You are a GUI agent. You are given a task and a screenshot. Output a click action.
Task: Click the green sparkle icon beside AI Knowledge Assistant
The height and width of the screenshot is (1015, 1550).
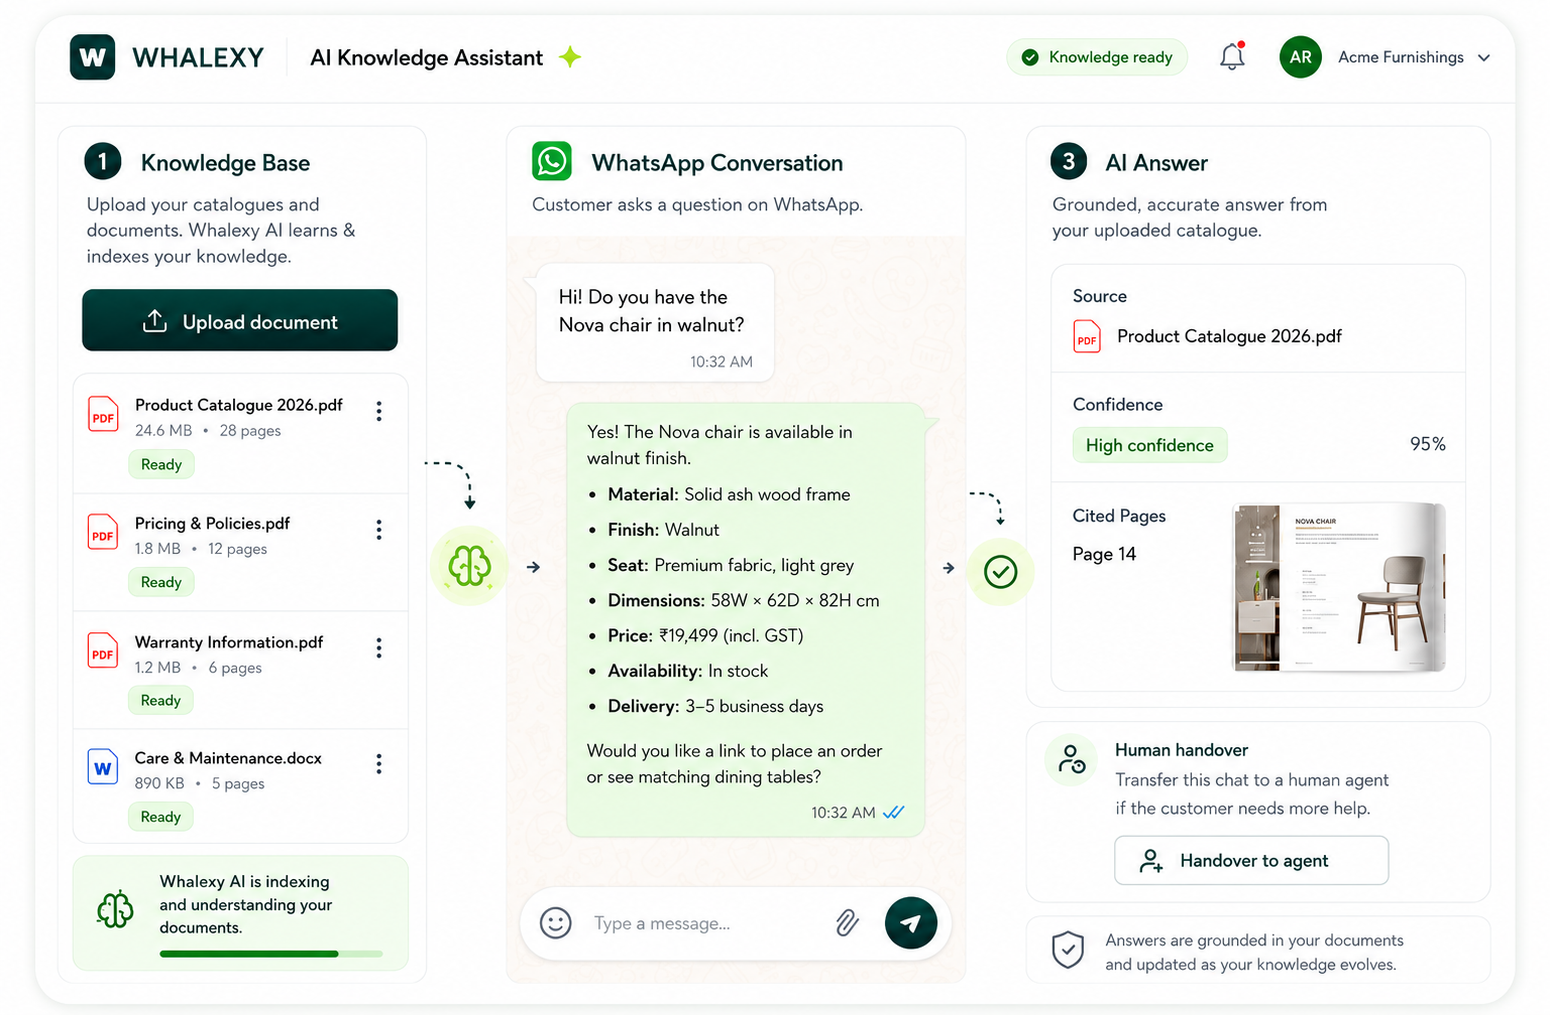[570, 57]
